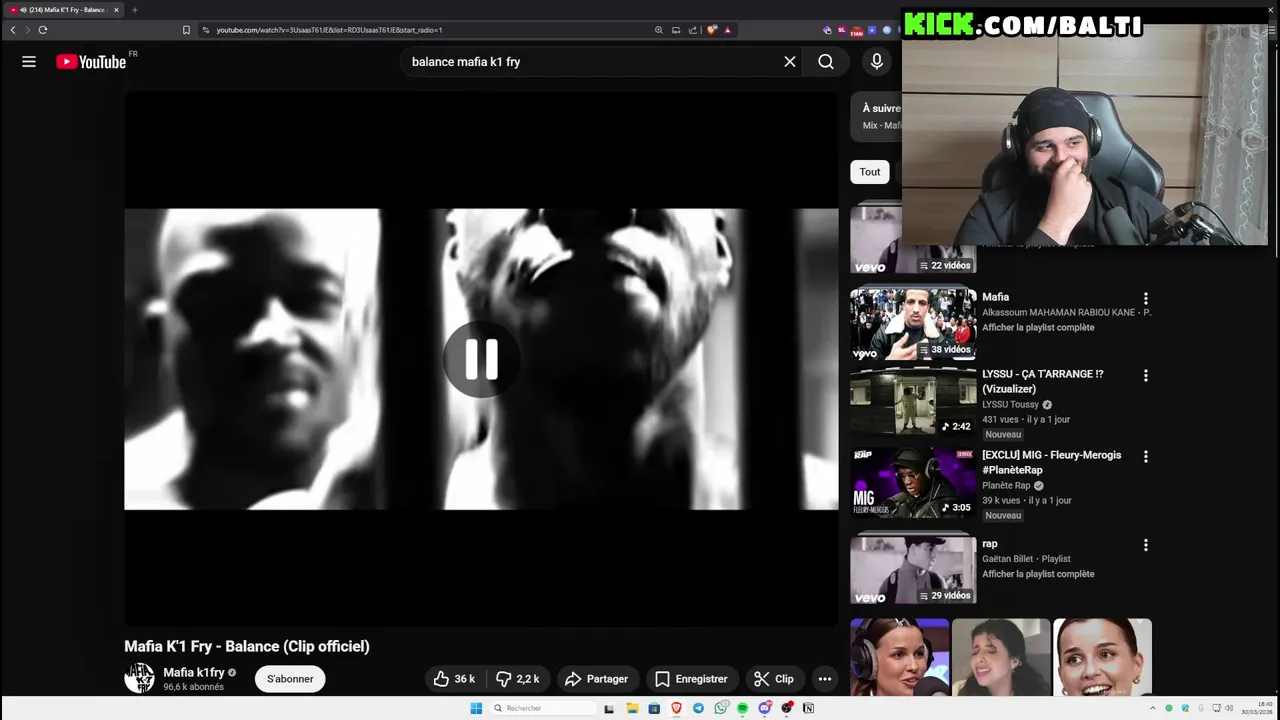Open Task View on taskbar
This screenshot has height=720, width=1280.
pos(609,708)
